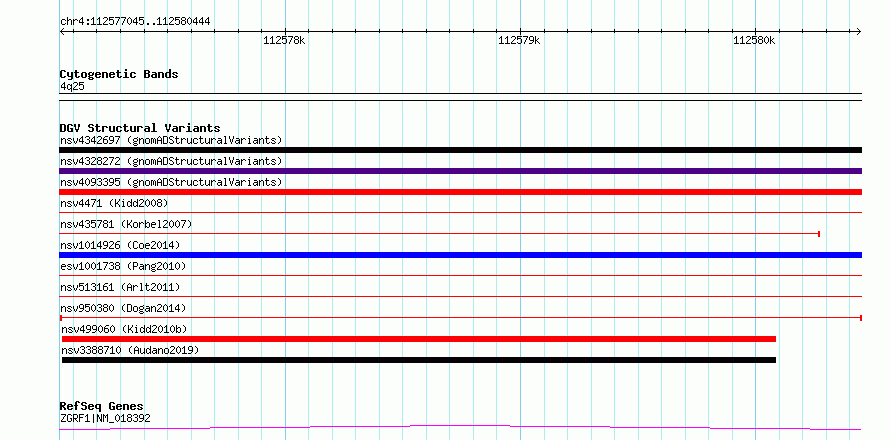Click the nsv435781 (Korbel2007) label
The width and height of the screenshot is (890, 440).
click(126, 224)
